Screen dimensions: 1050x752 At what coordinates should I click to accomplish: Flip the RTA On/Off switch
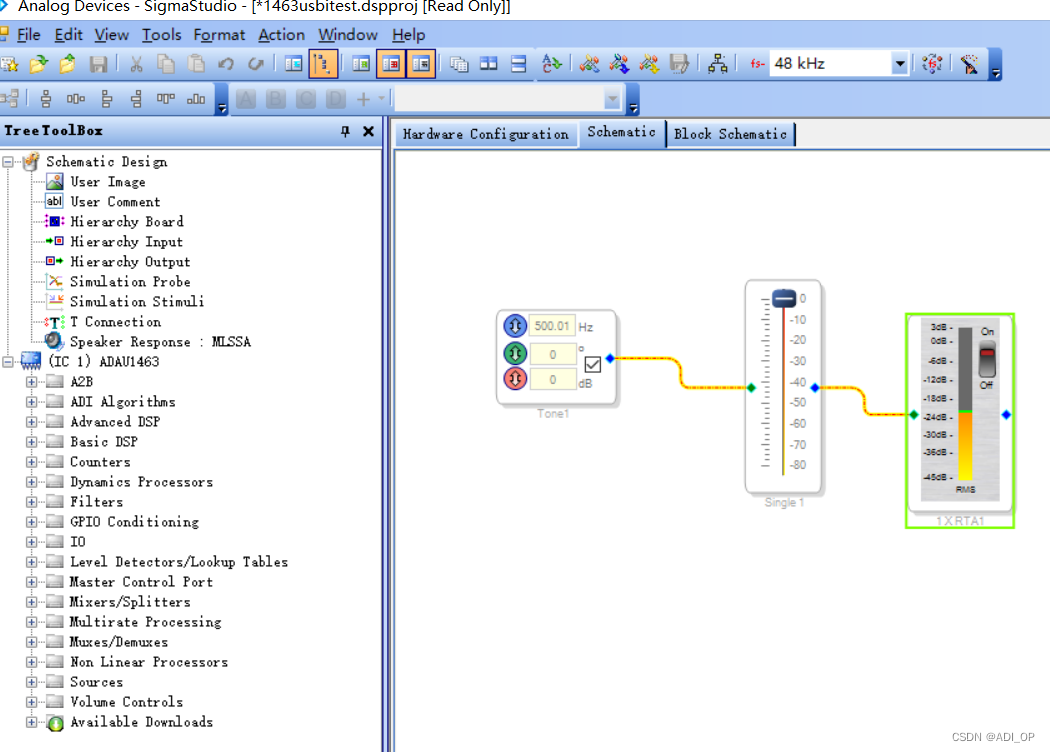tap(987, 359)
